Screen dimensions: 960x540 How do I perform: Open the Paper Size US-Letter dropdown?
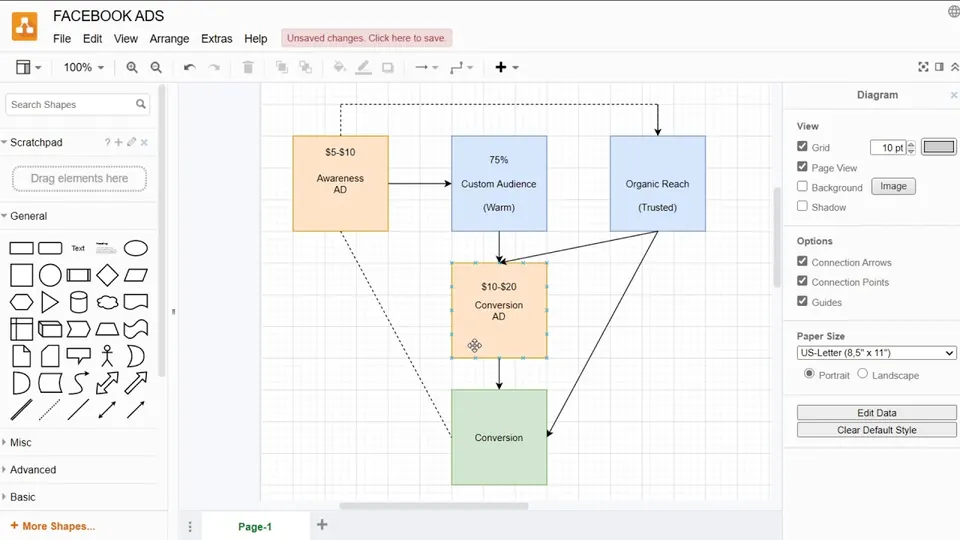877,353
